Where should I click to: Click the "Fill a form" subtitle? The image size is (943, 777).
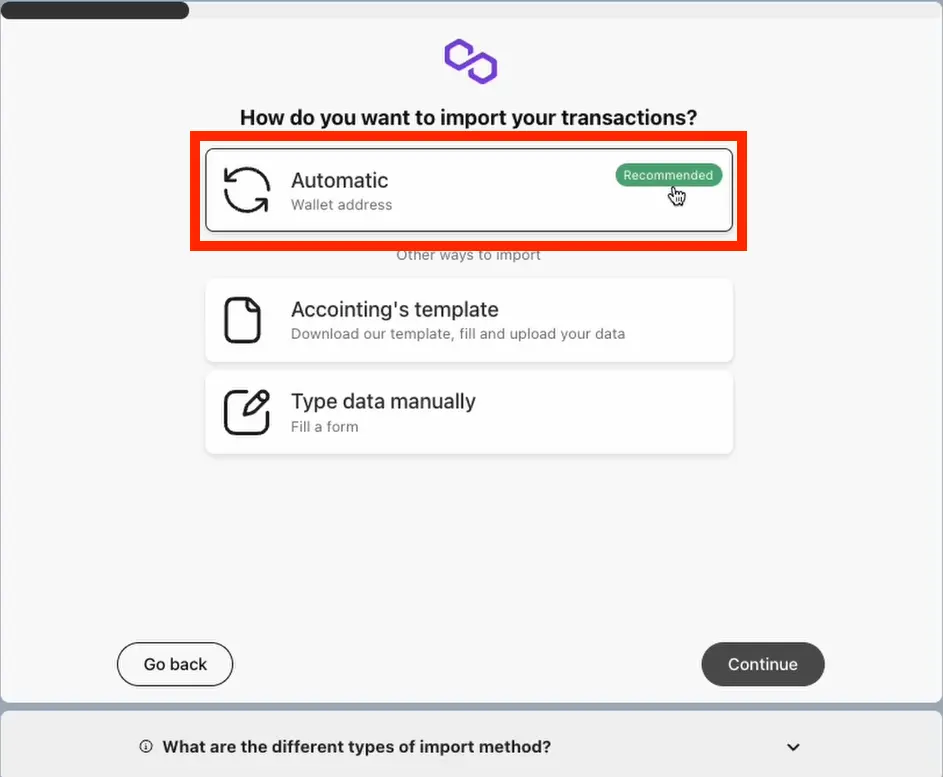pos(324,426)
